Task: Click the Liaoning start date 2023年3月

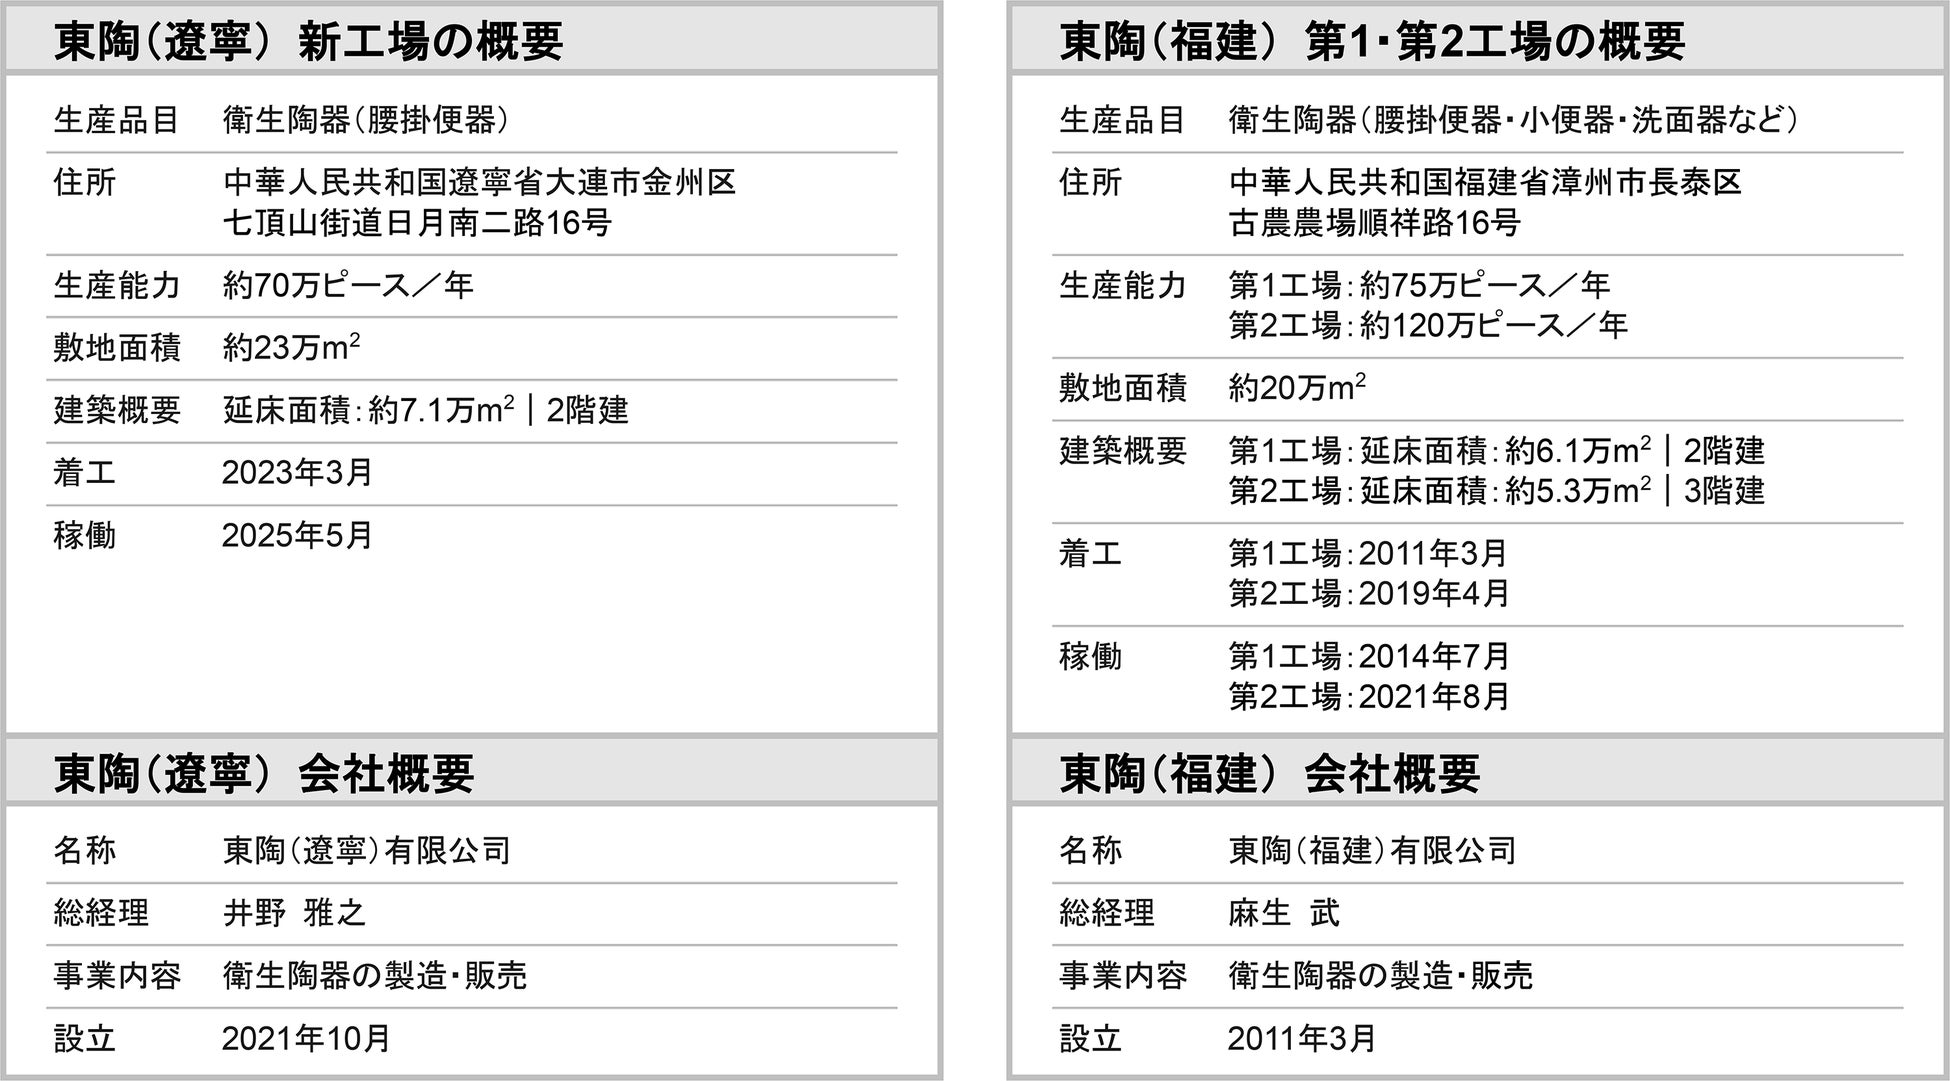Action: 297,472
